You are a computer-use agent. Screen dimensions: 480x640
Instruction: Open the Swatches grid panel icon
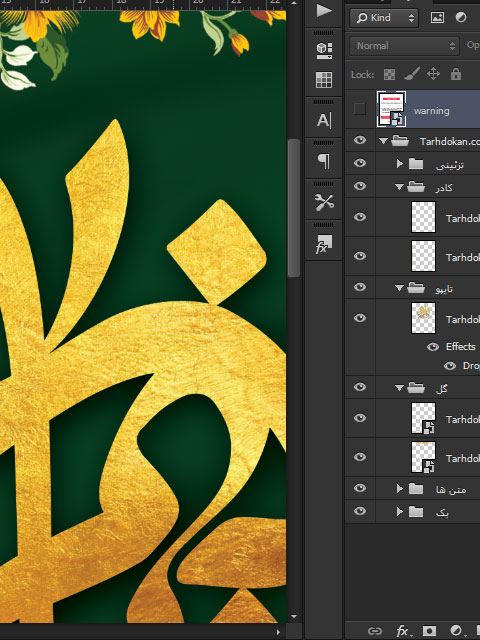pyautogui.click(x=324, y=80)
